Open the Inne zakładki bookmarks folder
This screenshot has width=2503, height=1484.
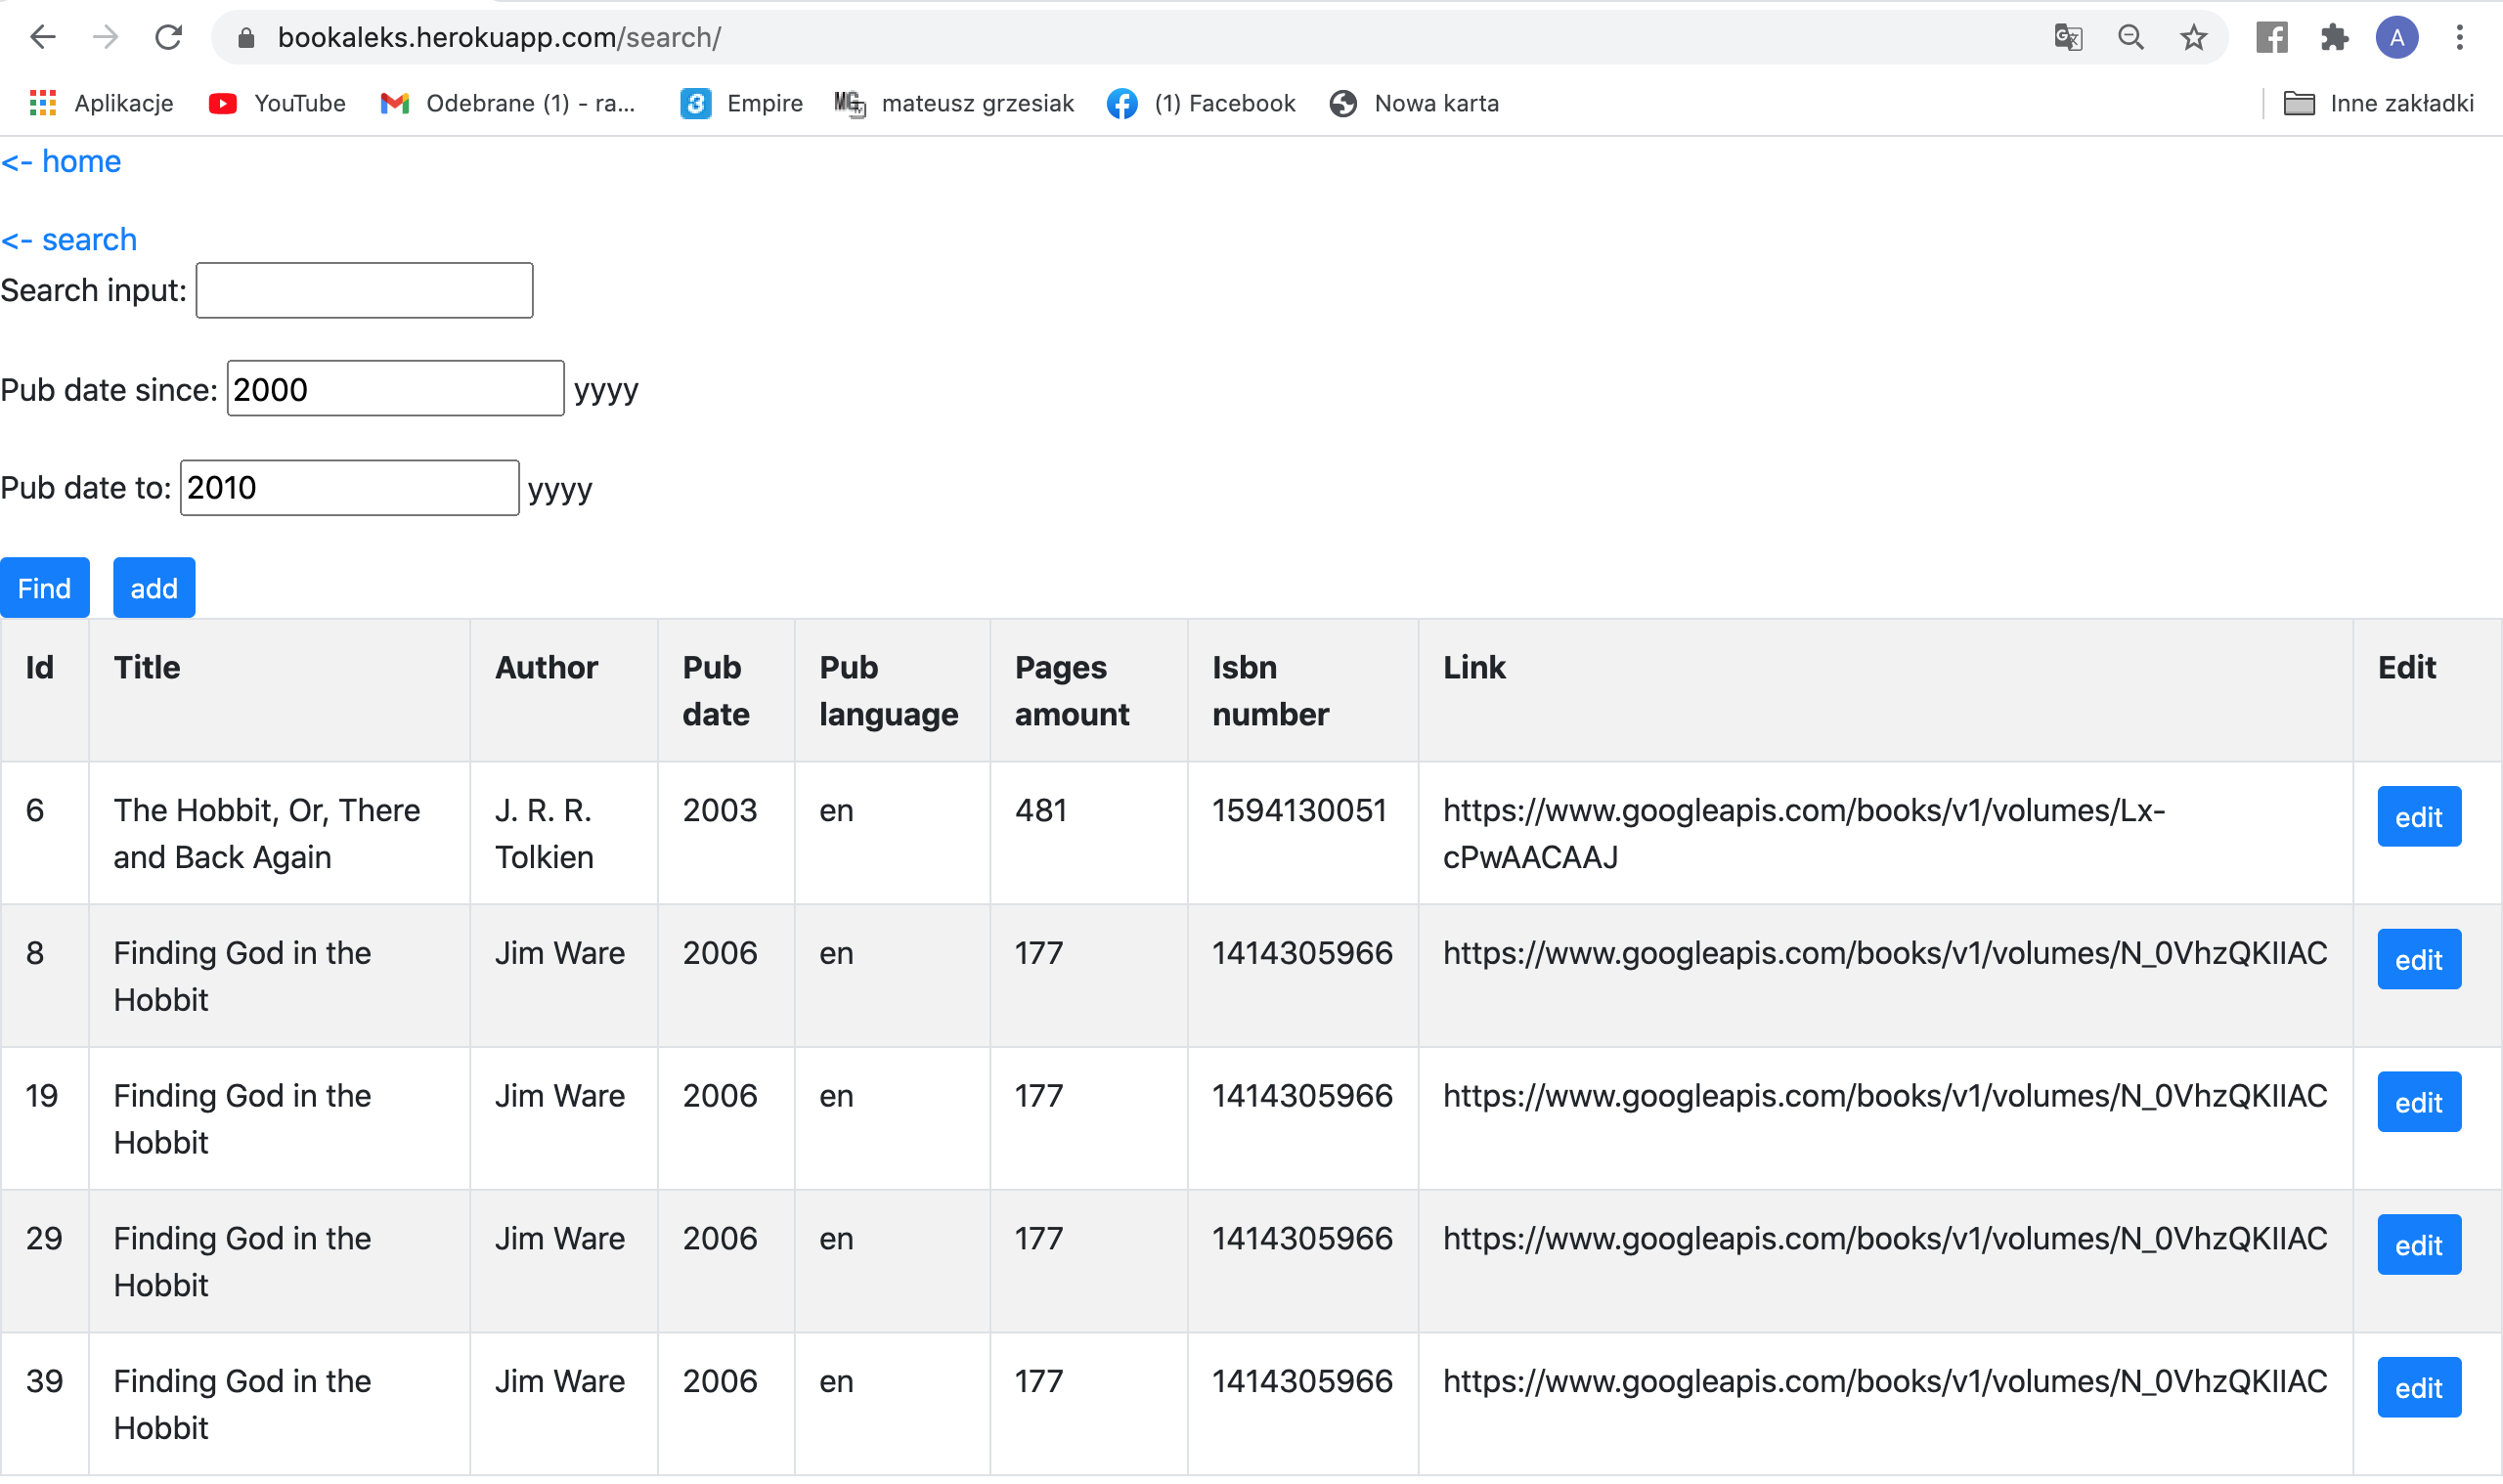[2378, 103]
